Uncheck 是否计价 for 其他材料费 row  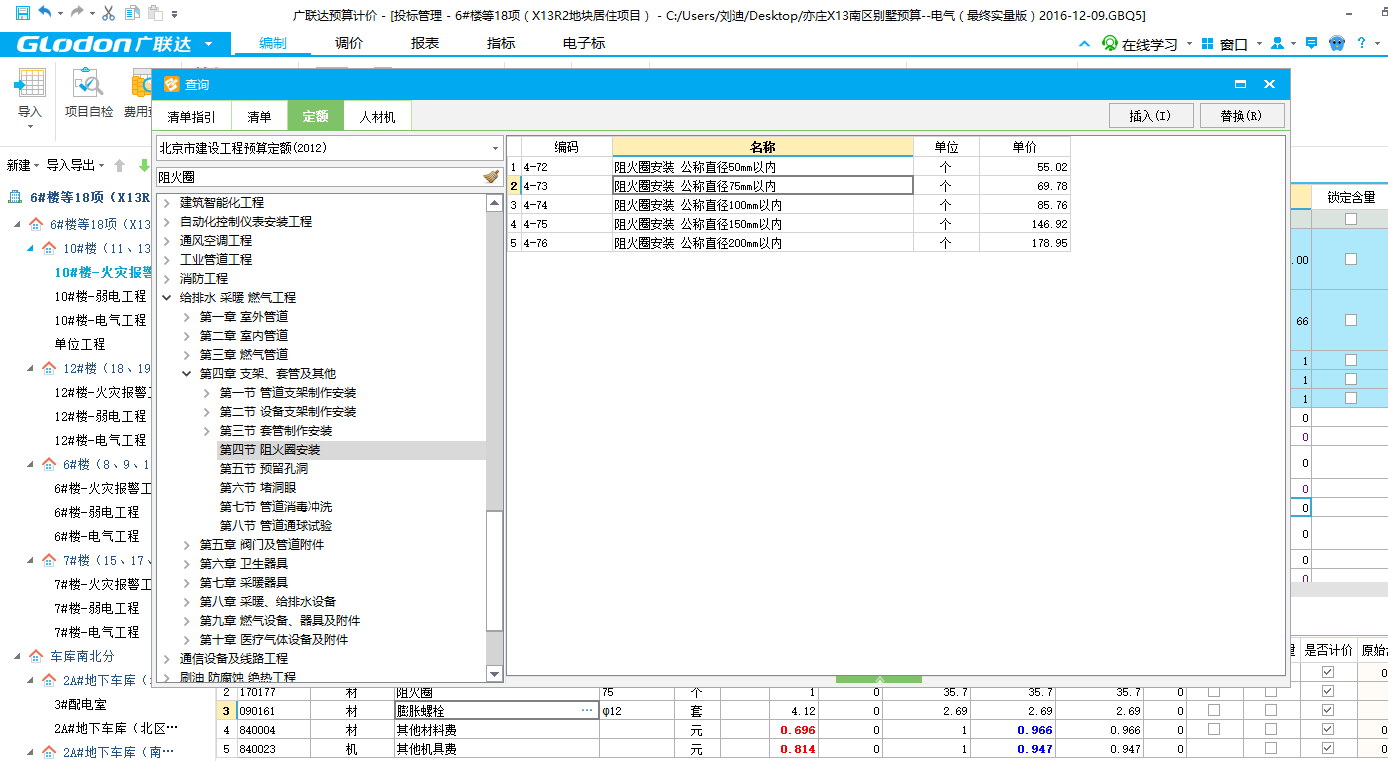click(x=1327, y=730)
